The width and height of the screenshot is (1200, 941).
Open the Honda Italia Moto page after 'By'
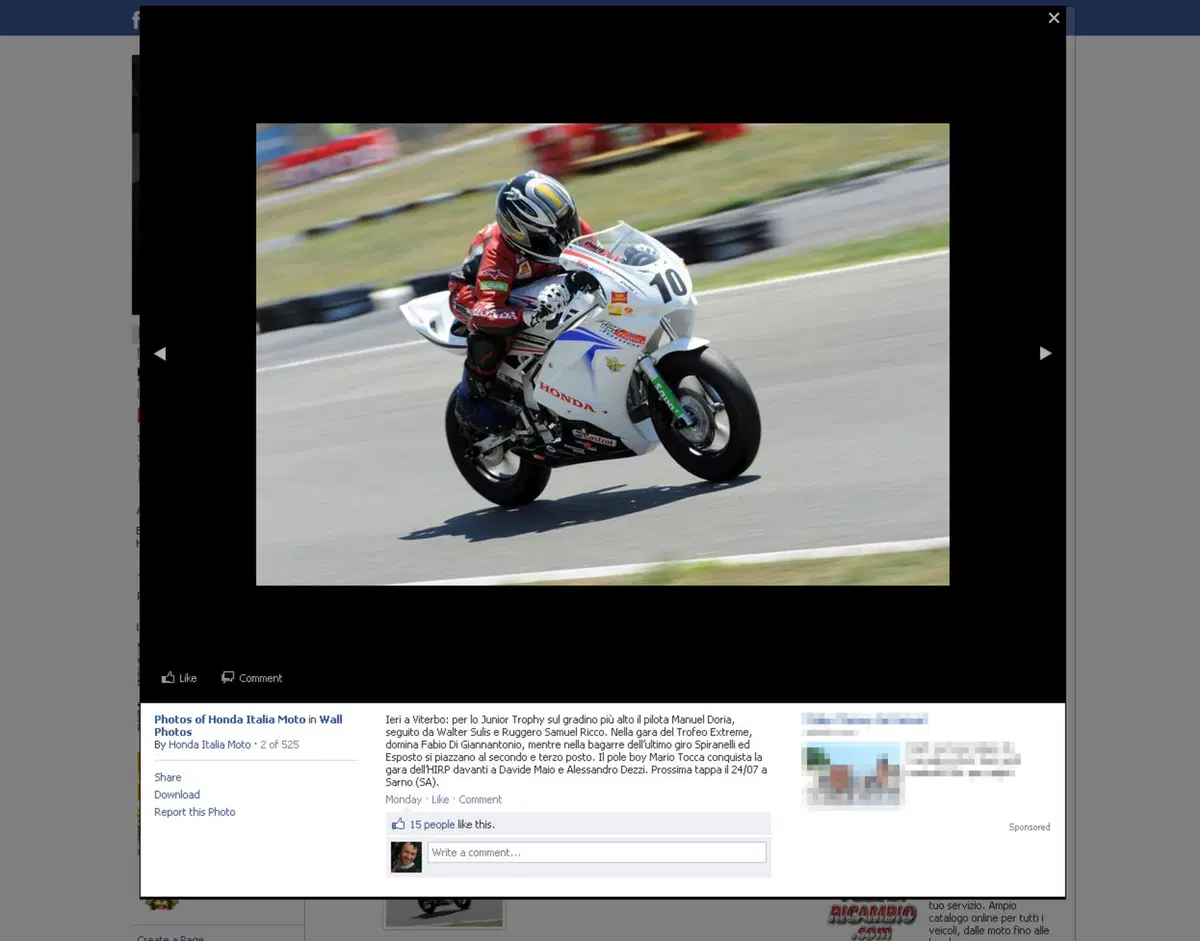210,744
